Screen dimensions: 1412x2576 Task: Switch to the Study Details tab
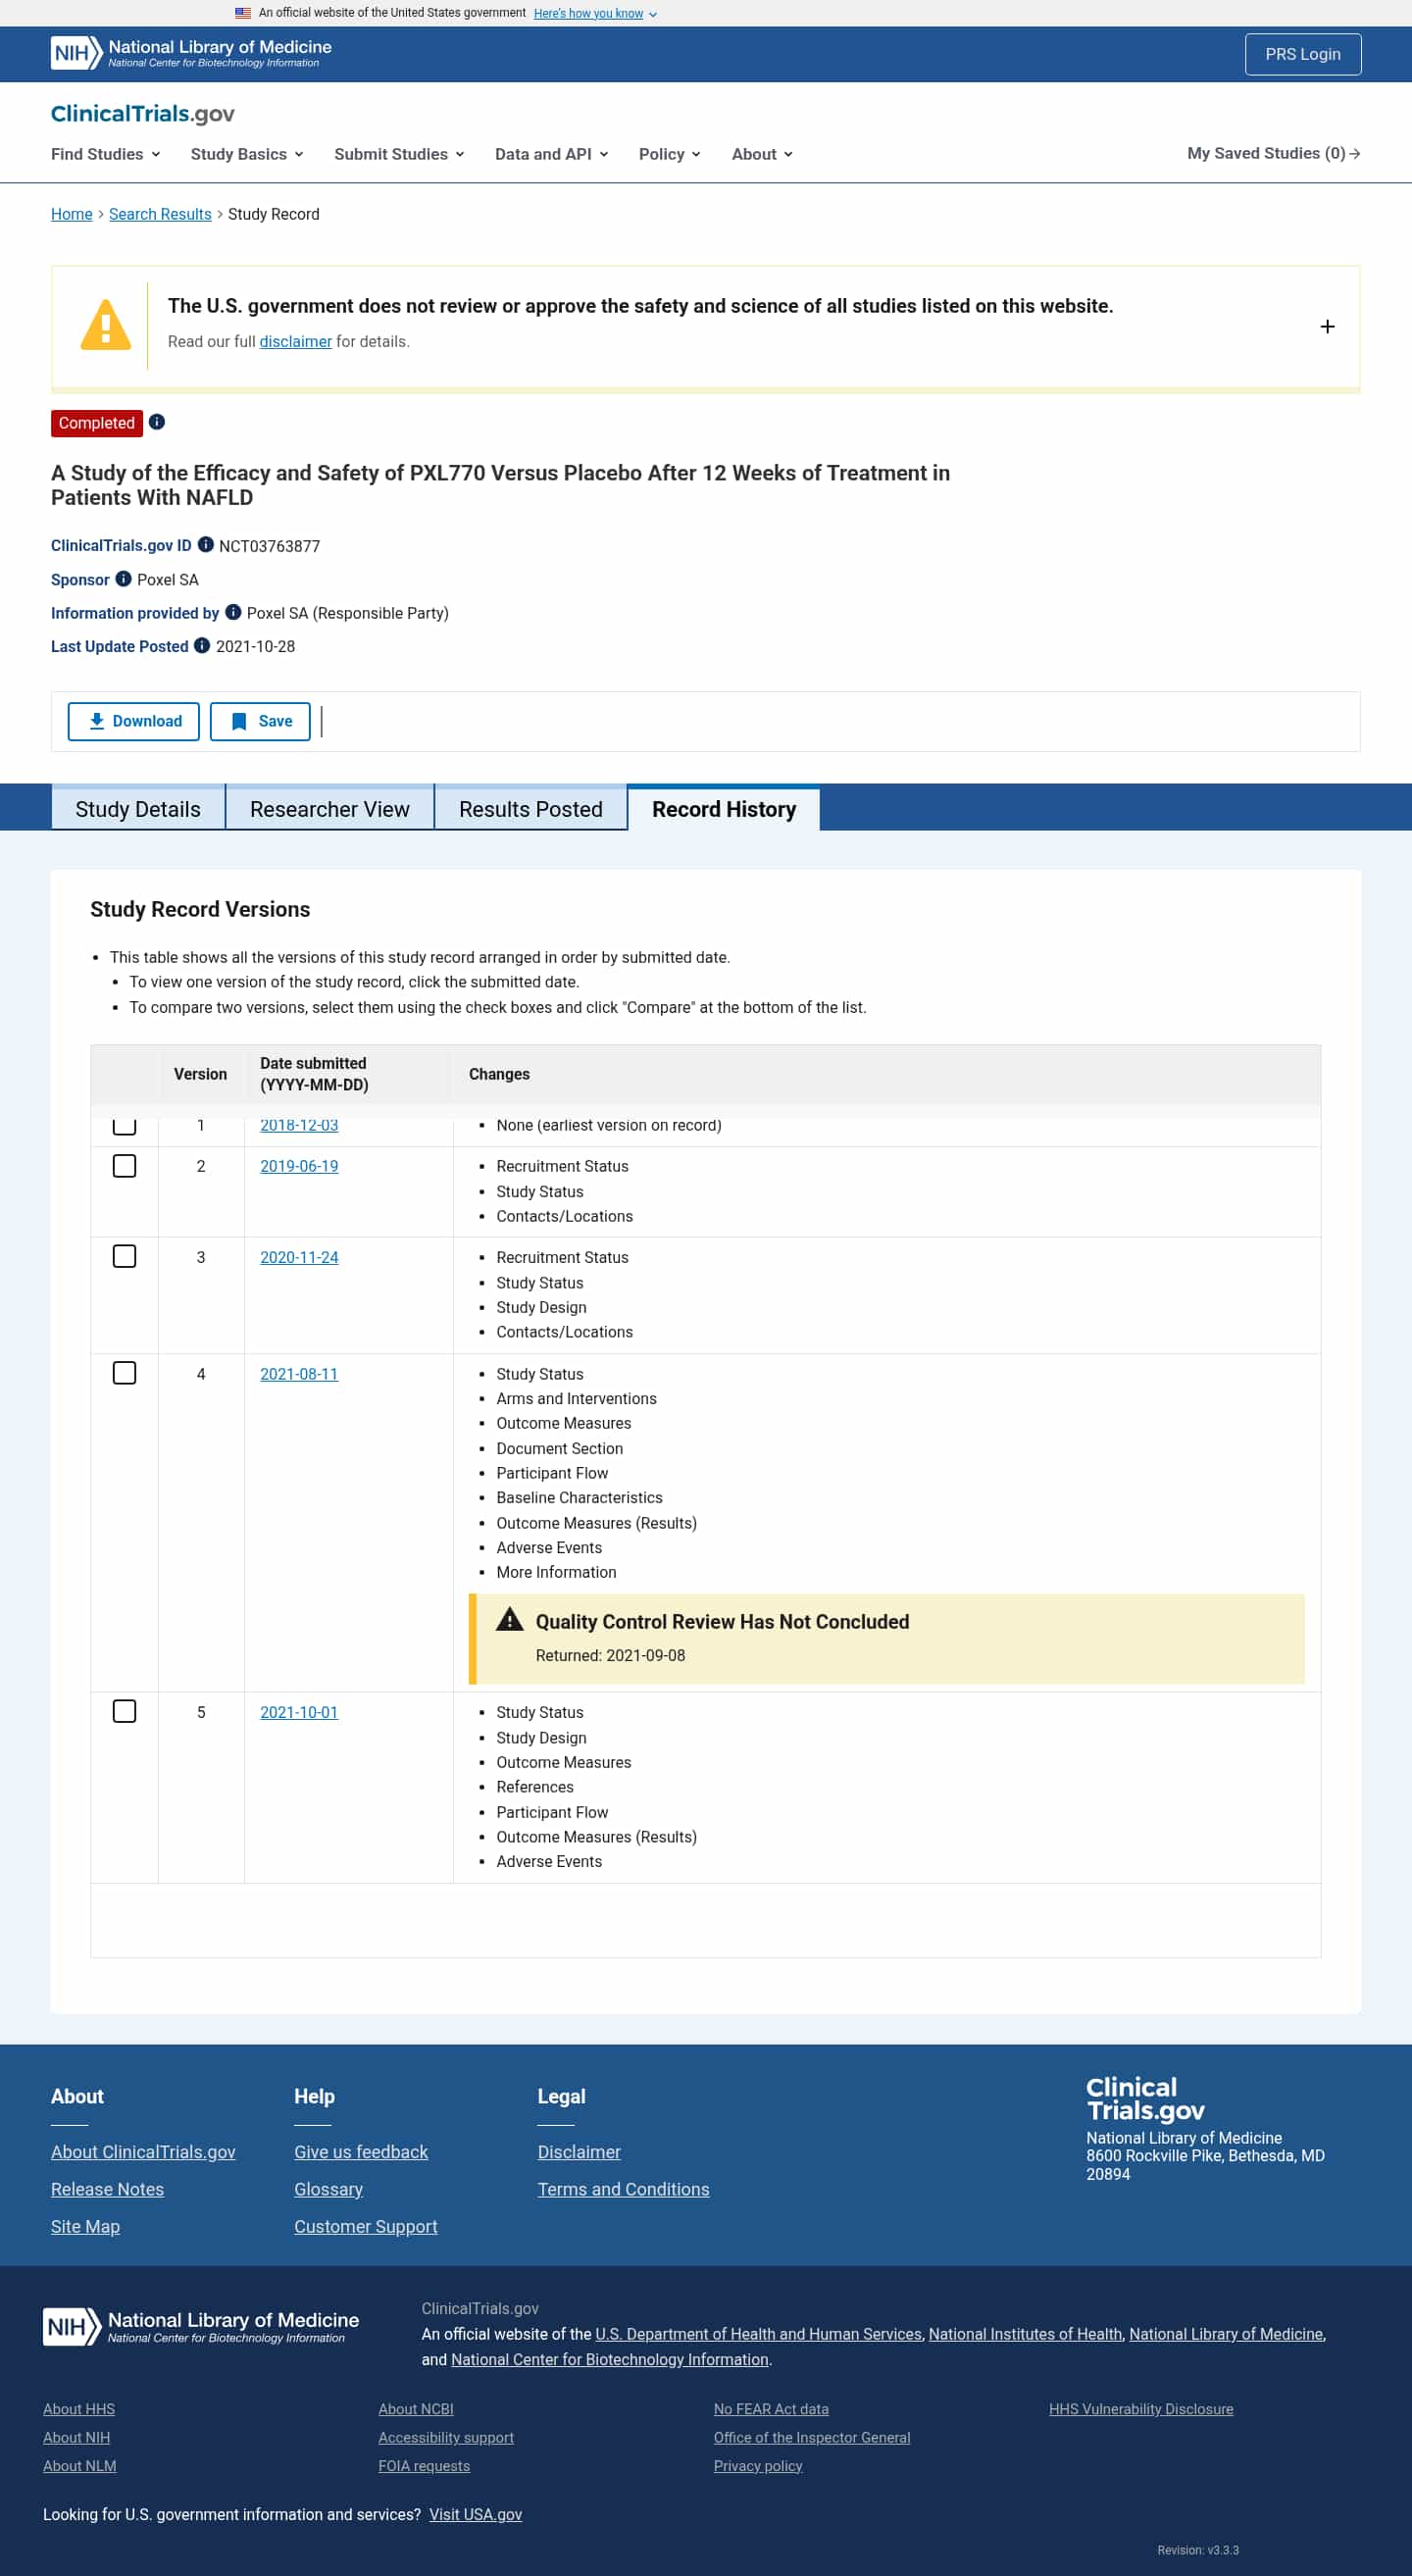[138, 809]
